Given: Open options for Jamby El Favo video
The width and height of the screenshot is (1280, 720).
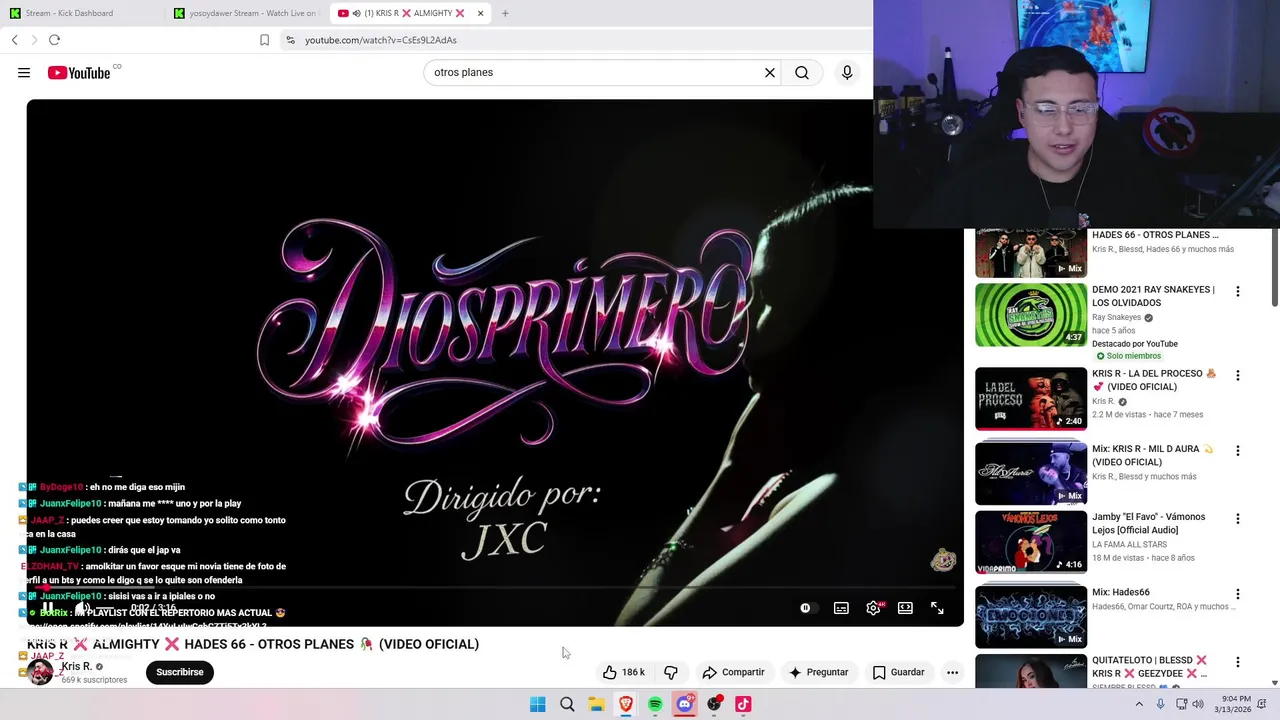Looking at the screenshot, I should click(x=1238, y=518).
